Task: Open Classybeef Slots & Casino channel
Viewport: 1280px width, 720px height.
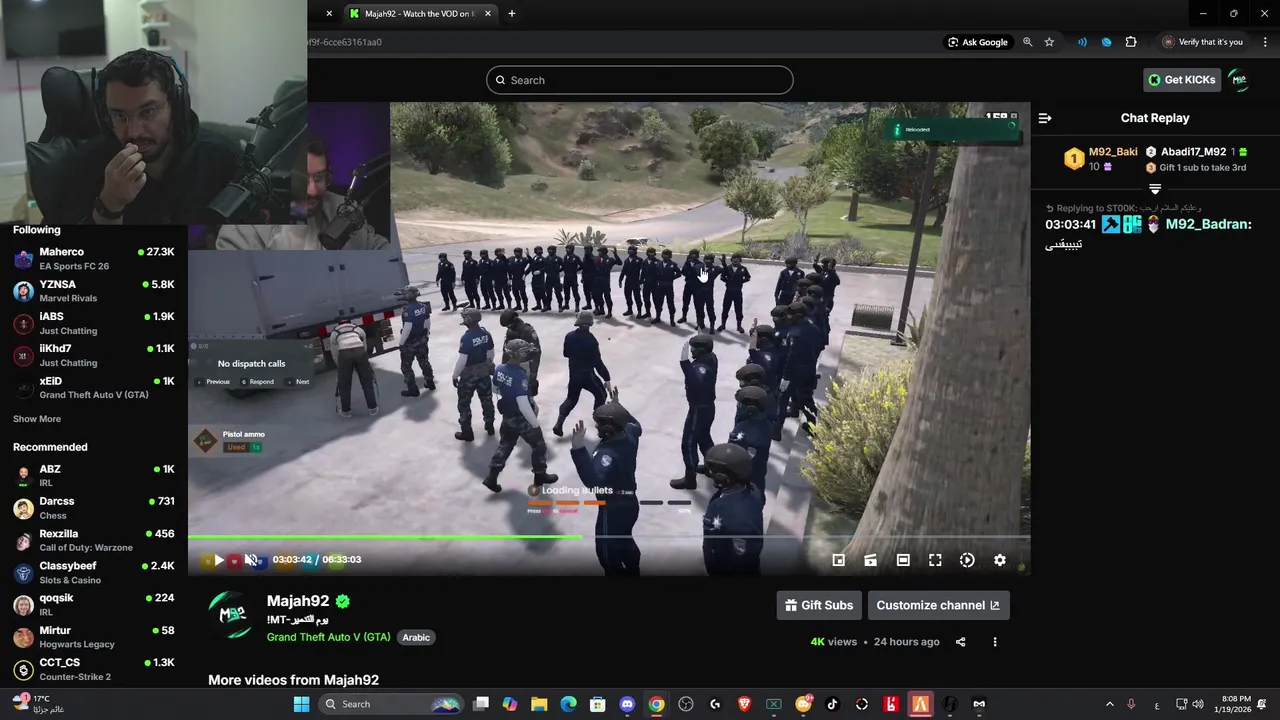Action: click(x=94, y=573)
